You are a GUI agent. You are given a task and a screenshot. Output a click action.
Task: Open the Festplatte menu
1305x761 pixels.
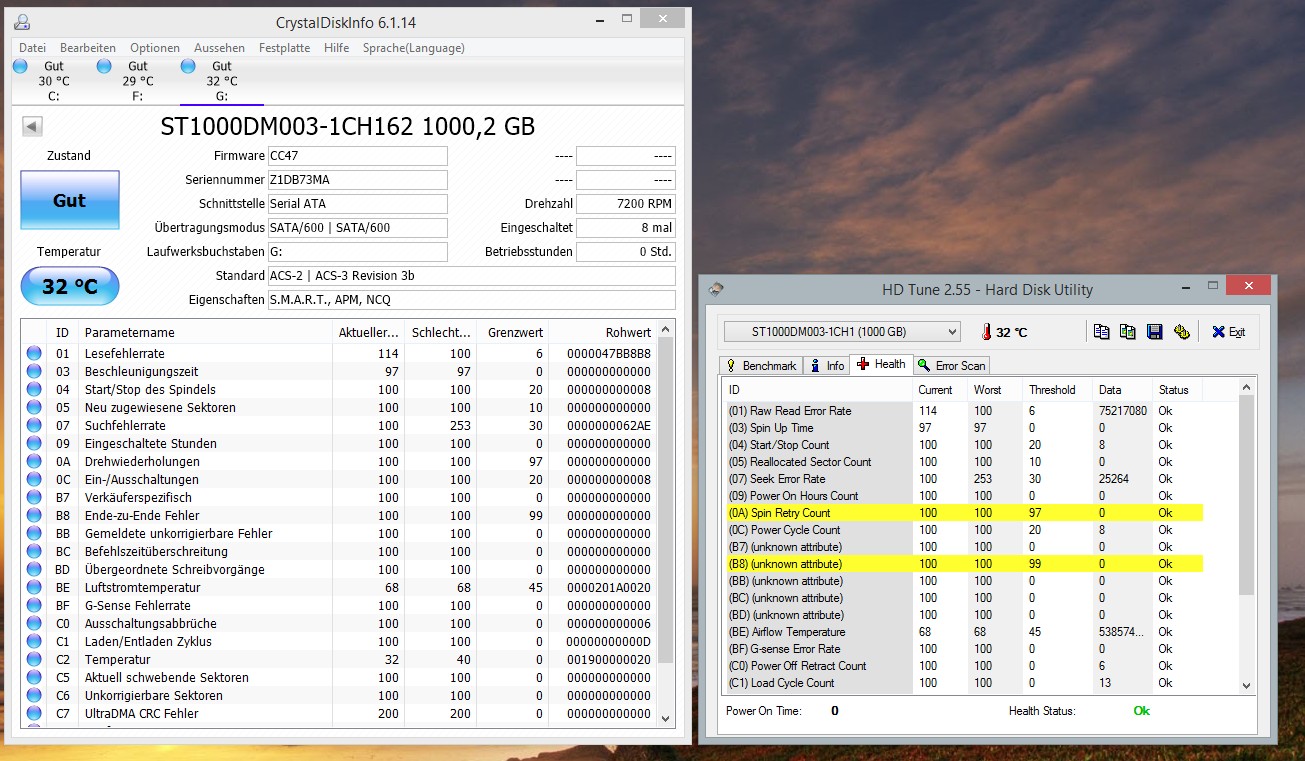[x=285, y=48]
